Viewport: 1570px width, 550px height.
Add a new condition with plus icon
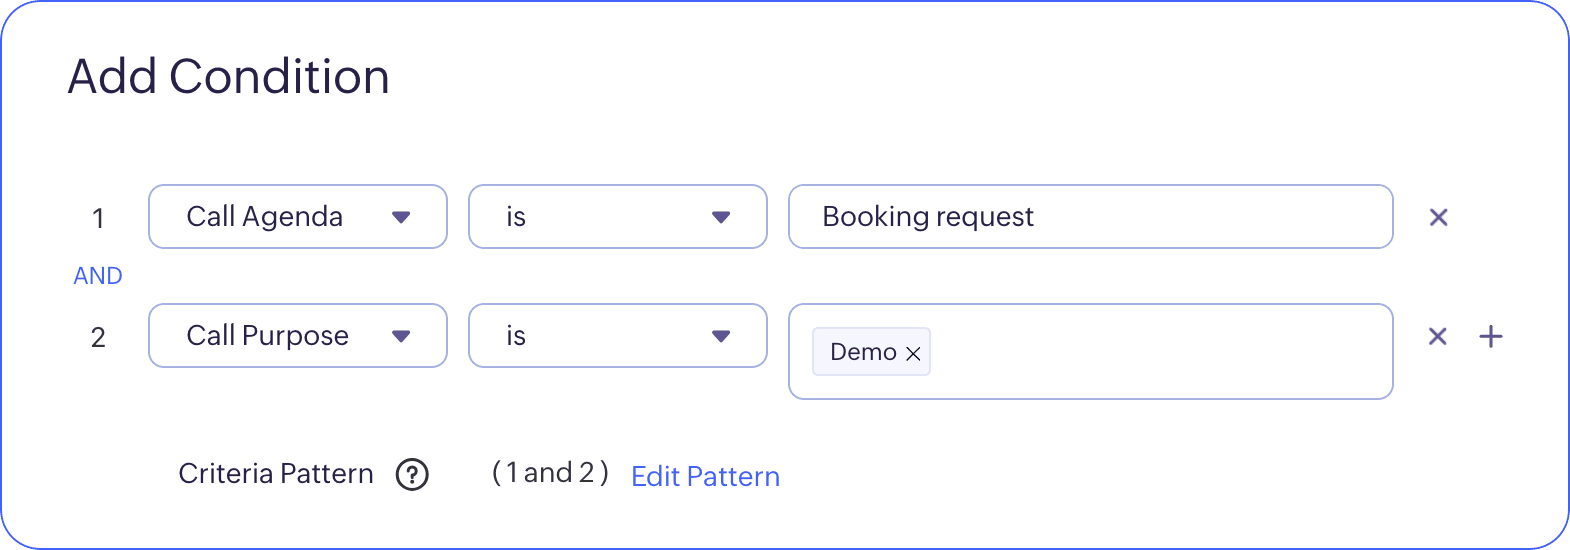click(1491, 336)
